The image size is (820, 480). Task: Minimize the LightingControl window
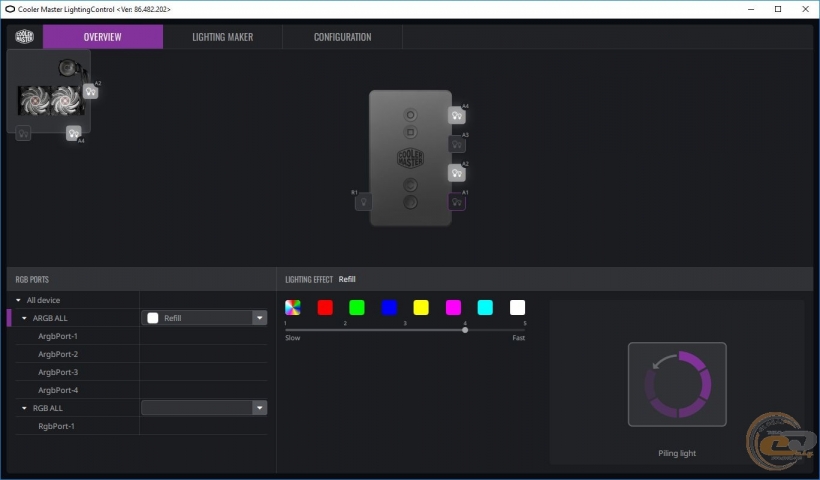click(751, 9)
